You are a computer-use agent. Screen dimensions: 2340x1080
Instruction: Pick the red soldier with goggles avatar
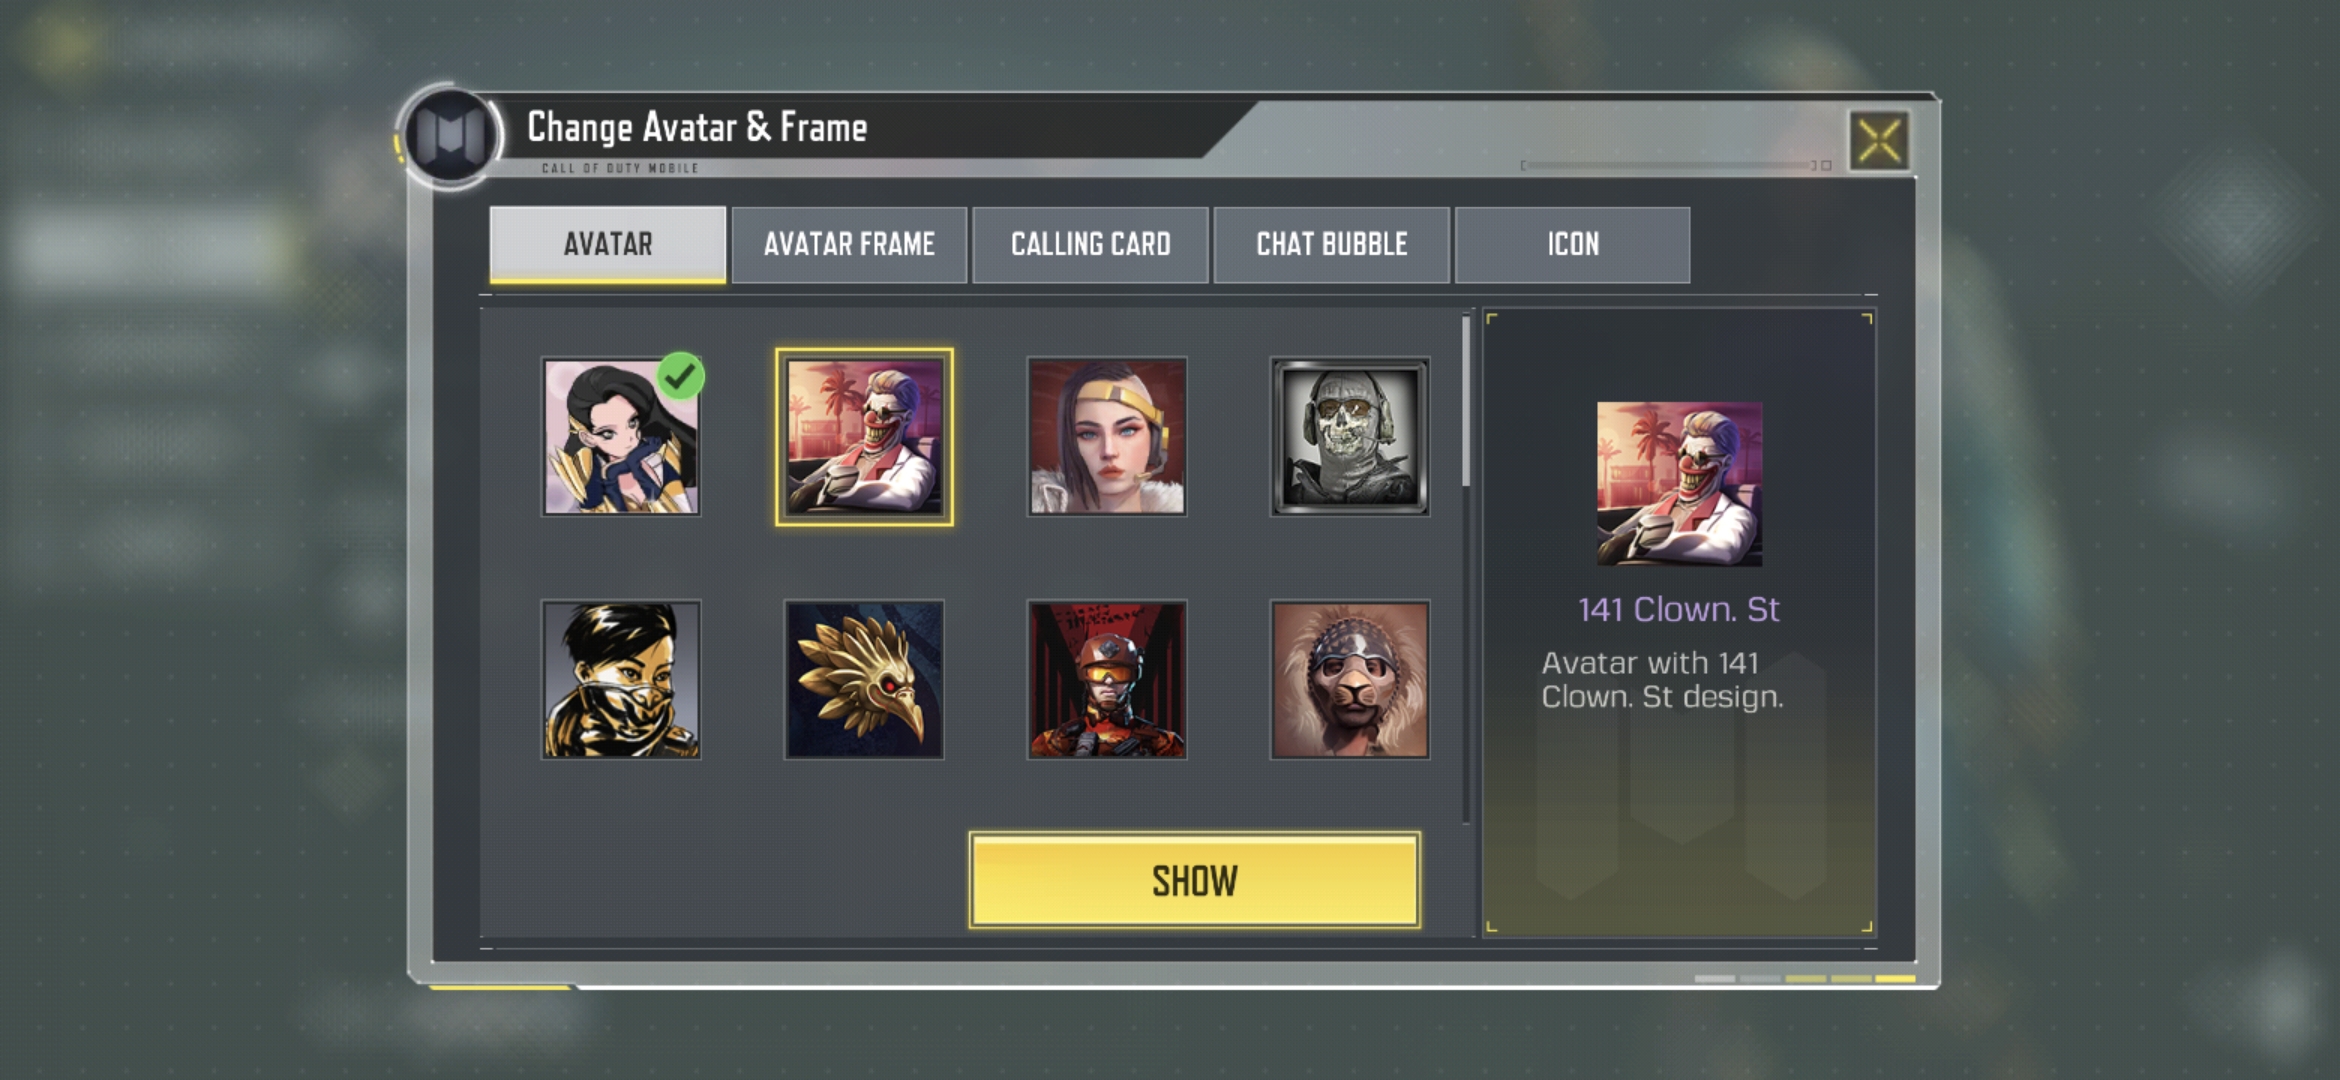[1107, 680]
